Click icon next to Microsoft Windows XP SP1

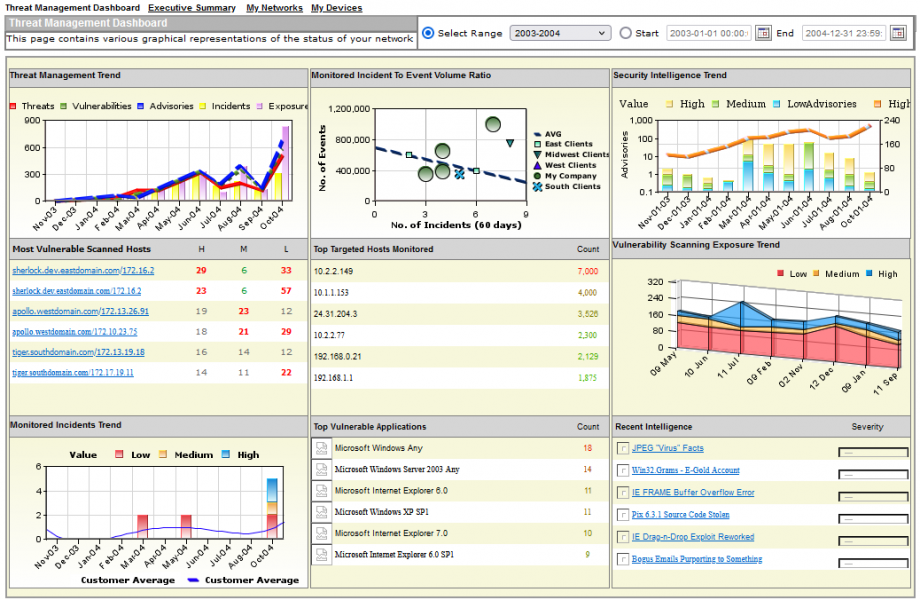pos(322,512)
